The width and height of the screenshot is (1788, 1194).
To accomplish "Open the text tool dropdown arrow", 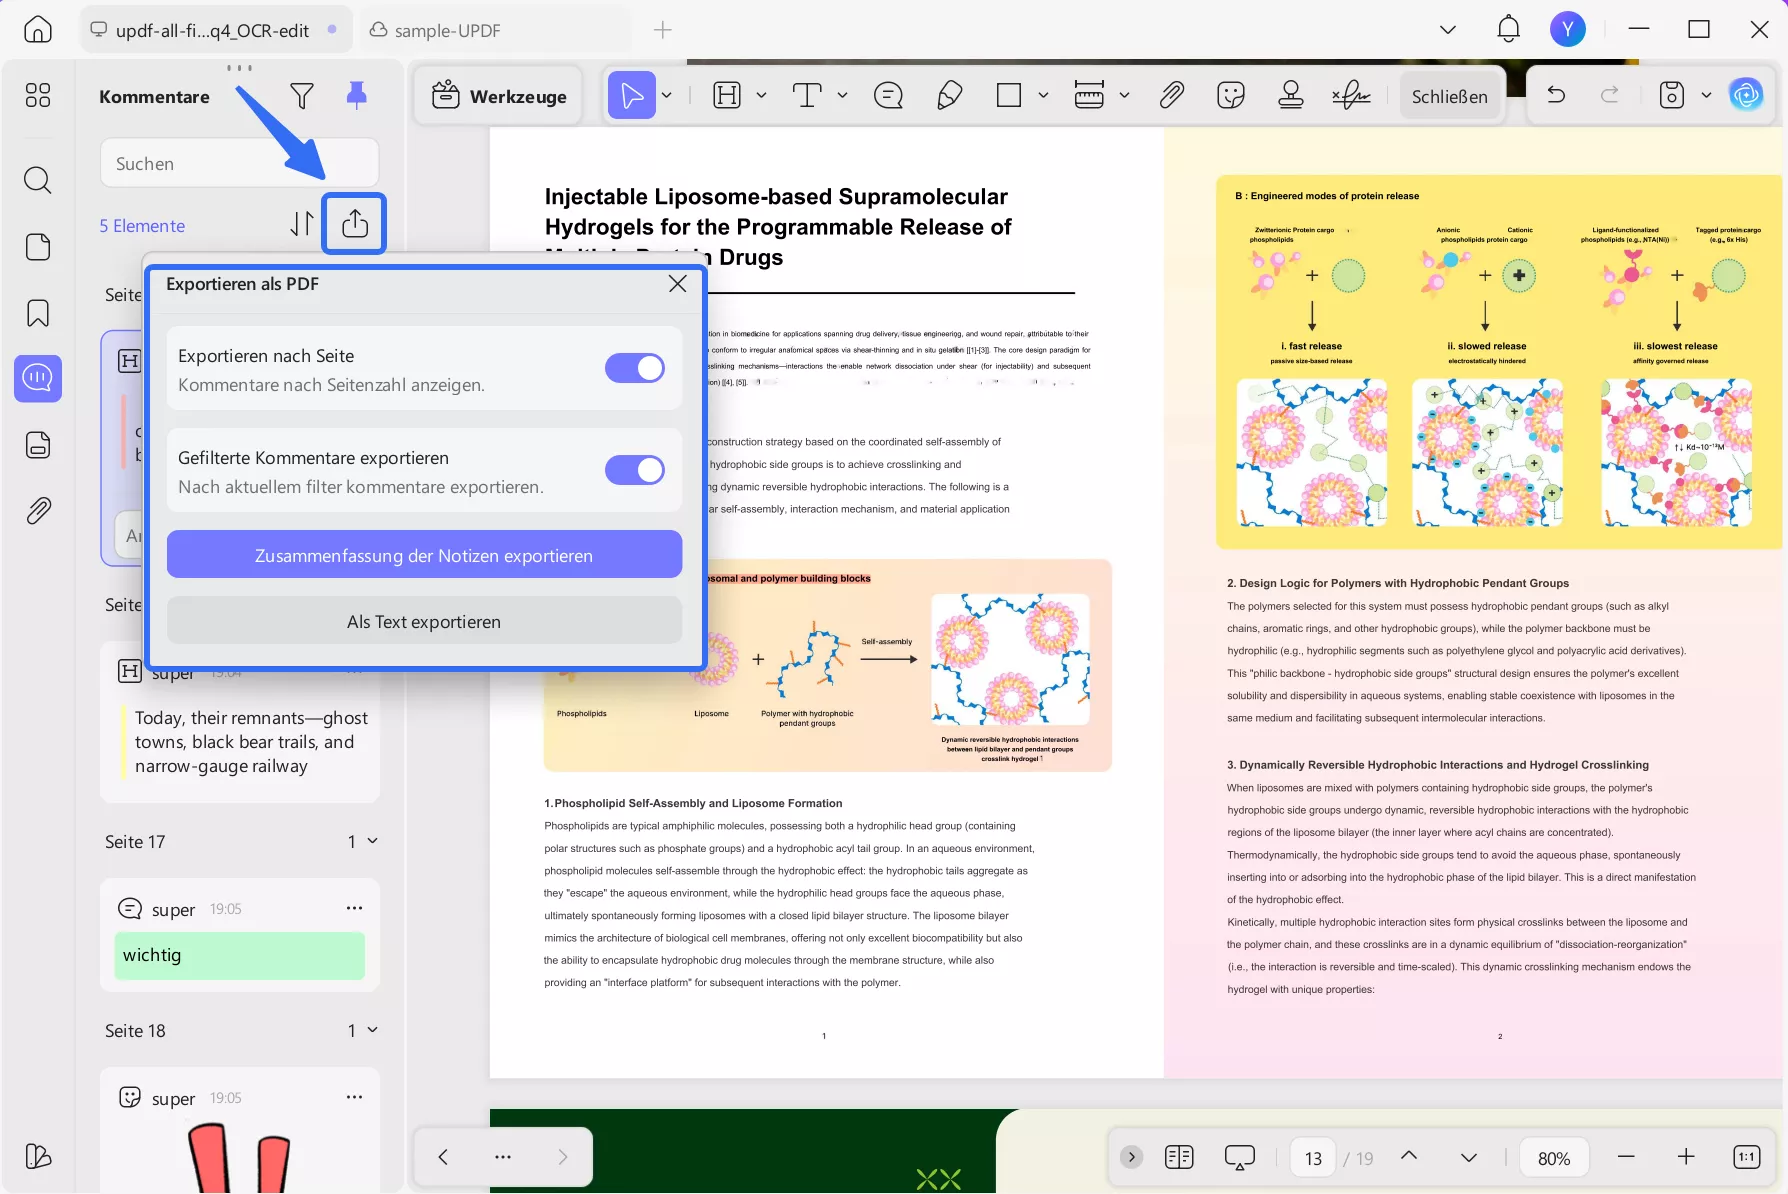I will 842,95.
